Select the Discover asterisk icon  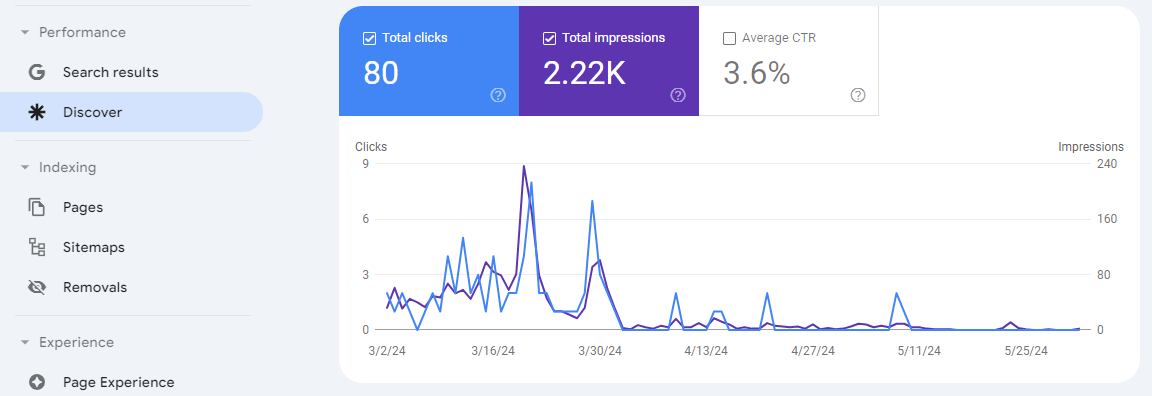pos(37,112)
